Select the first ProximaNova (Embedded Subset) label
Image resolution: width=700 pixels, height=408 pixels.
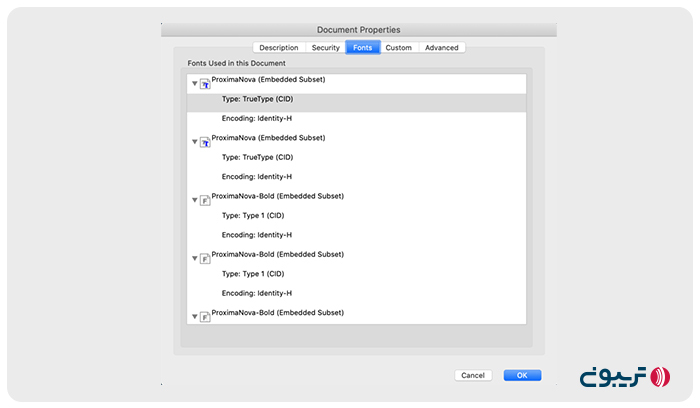click(268, 79)
